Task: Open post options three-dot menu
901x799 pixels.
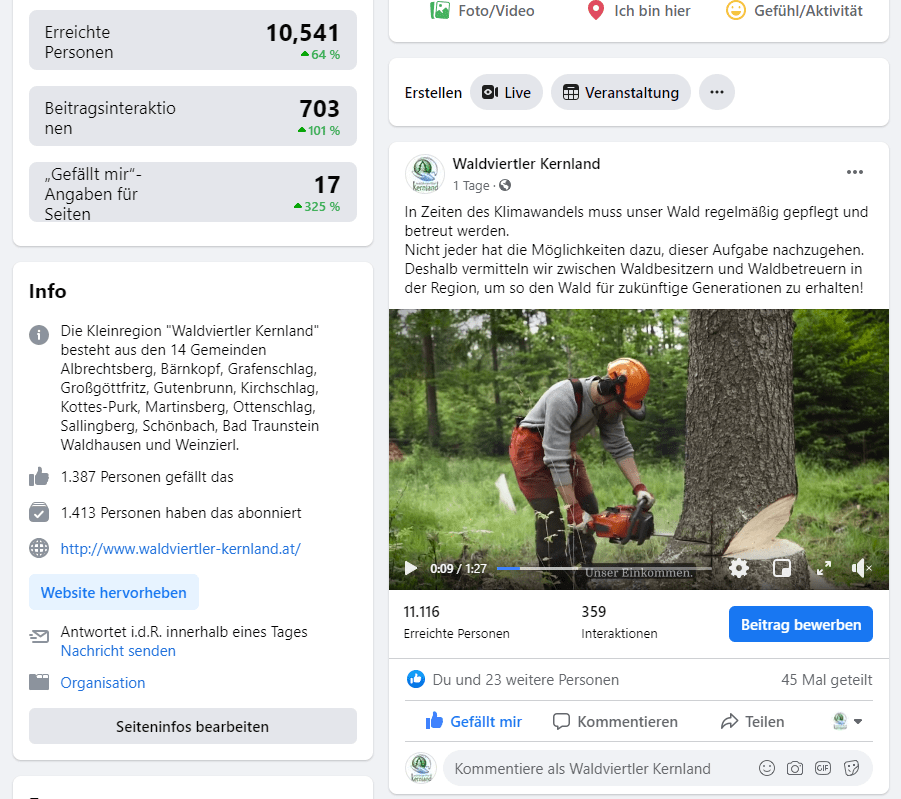Action: tap(854, 172)
